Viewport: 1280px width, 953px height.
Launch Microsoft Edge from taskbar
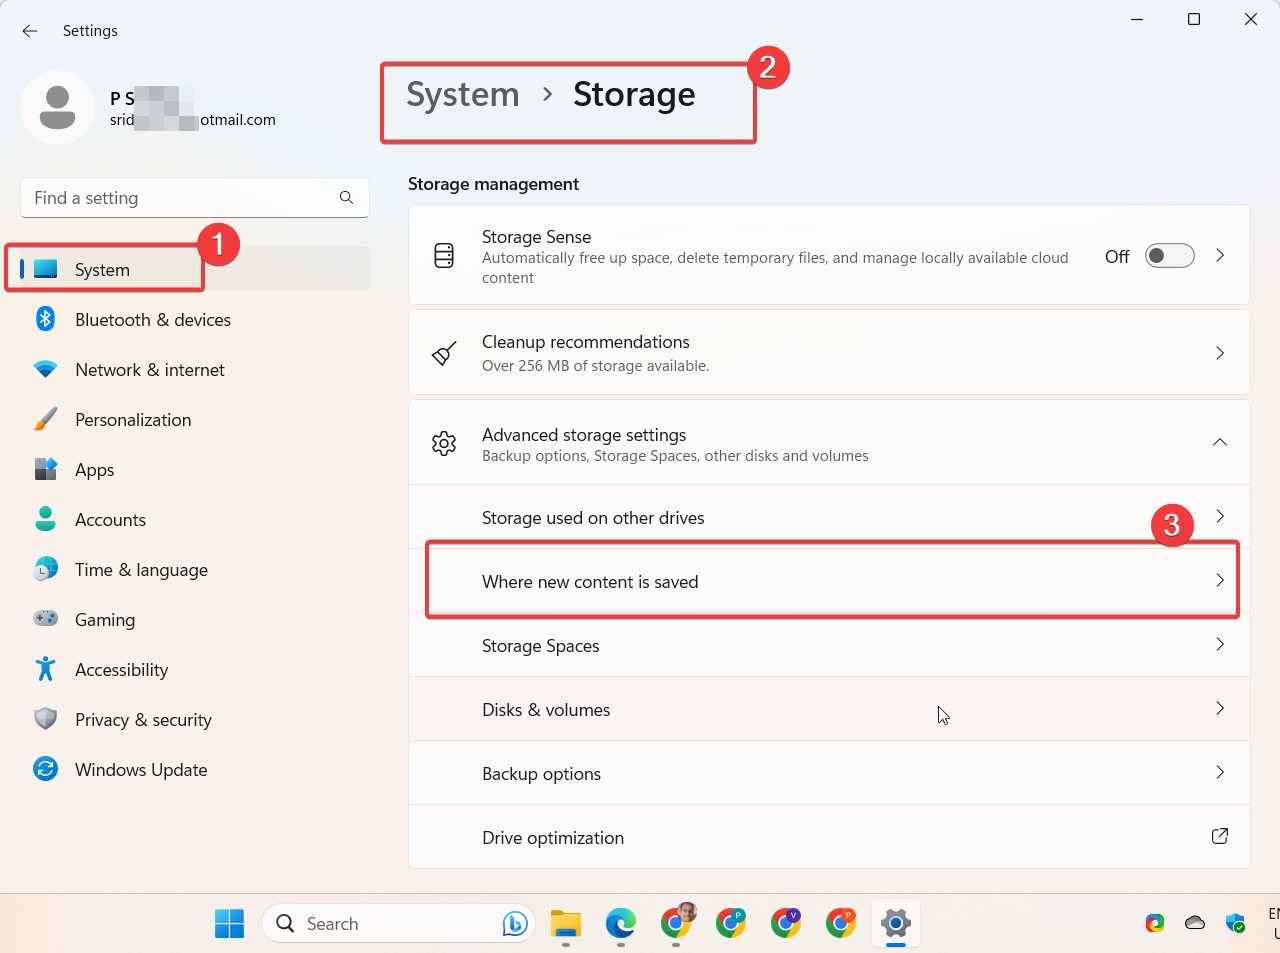click(x=621, y=923)
